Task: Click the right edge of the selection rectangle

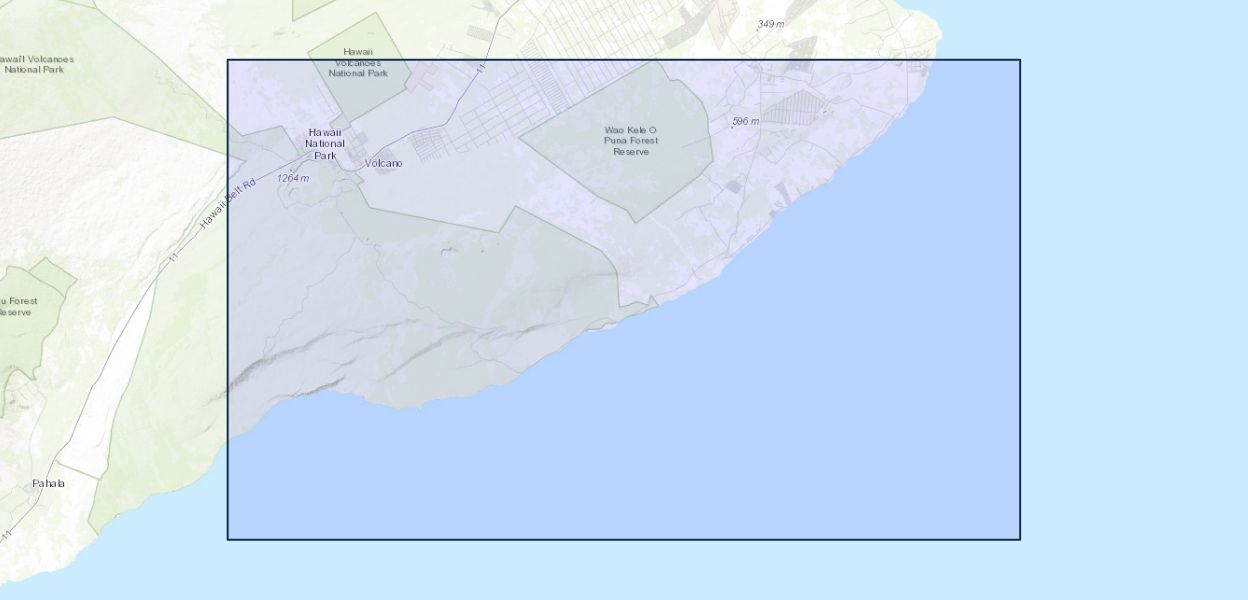Action: point(1020,300)
